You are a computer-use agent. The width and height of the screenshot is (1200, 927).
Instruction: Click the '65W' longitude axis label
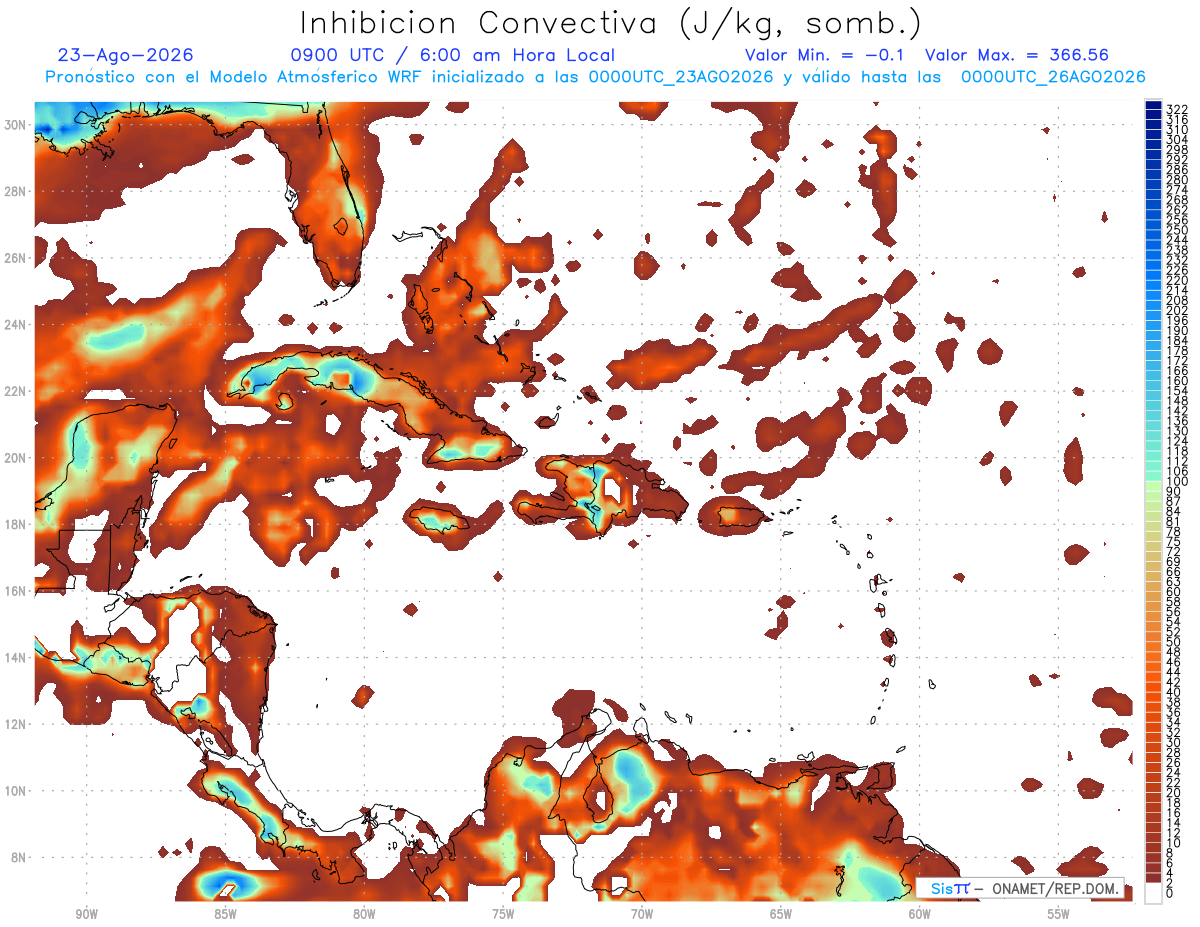click(781, 914)
